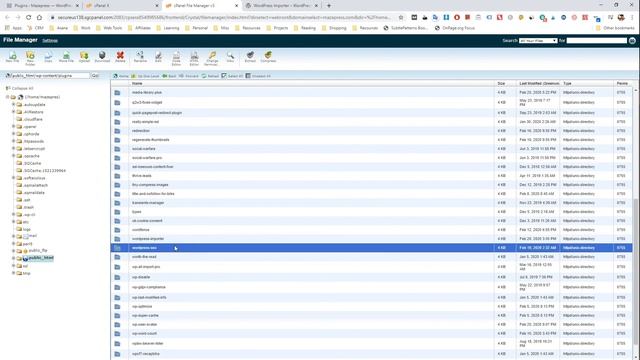640x360 pixels.
Task: Click the File Manager Reload button
Action: click(210, 76)
